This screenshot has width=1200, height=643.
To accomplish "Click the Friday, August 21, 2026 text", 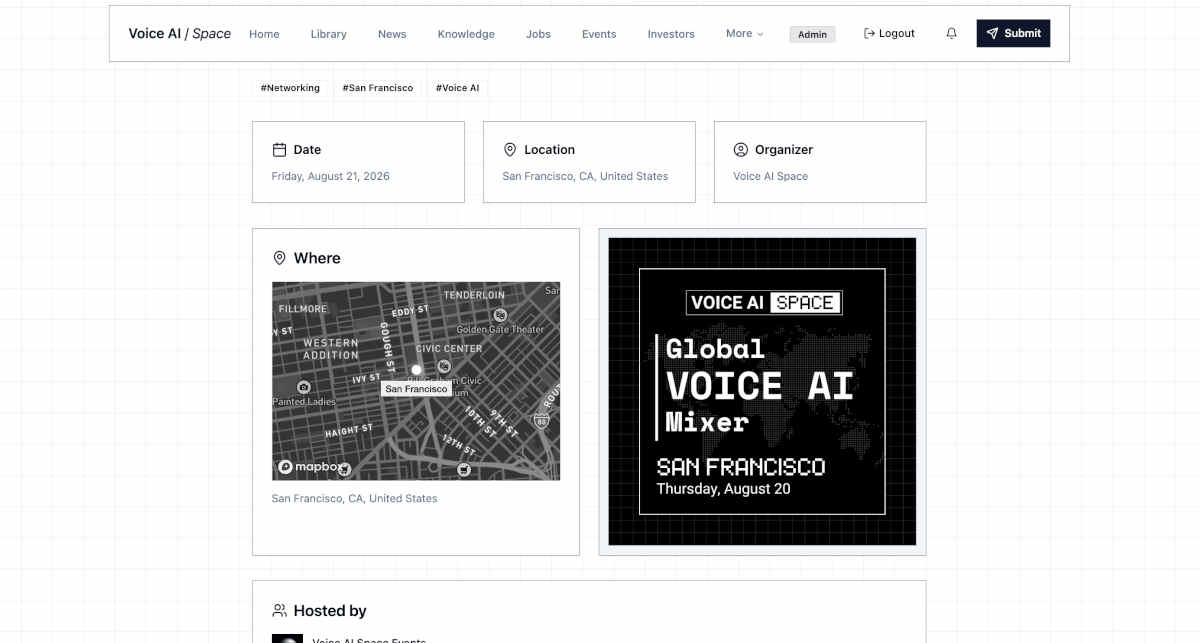I will coord(331,176).
